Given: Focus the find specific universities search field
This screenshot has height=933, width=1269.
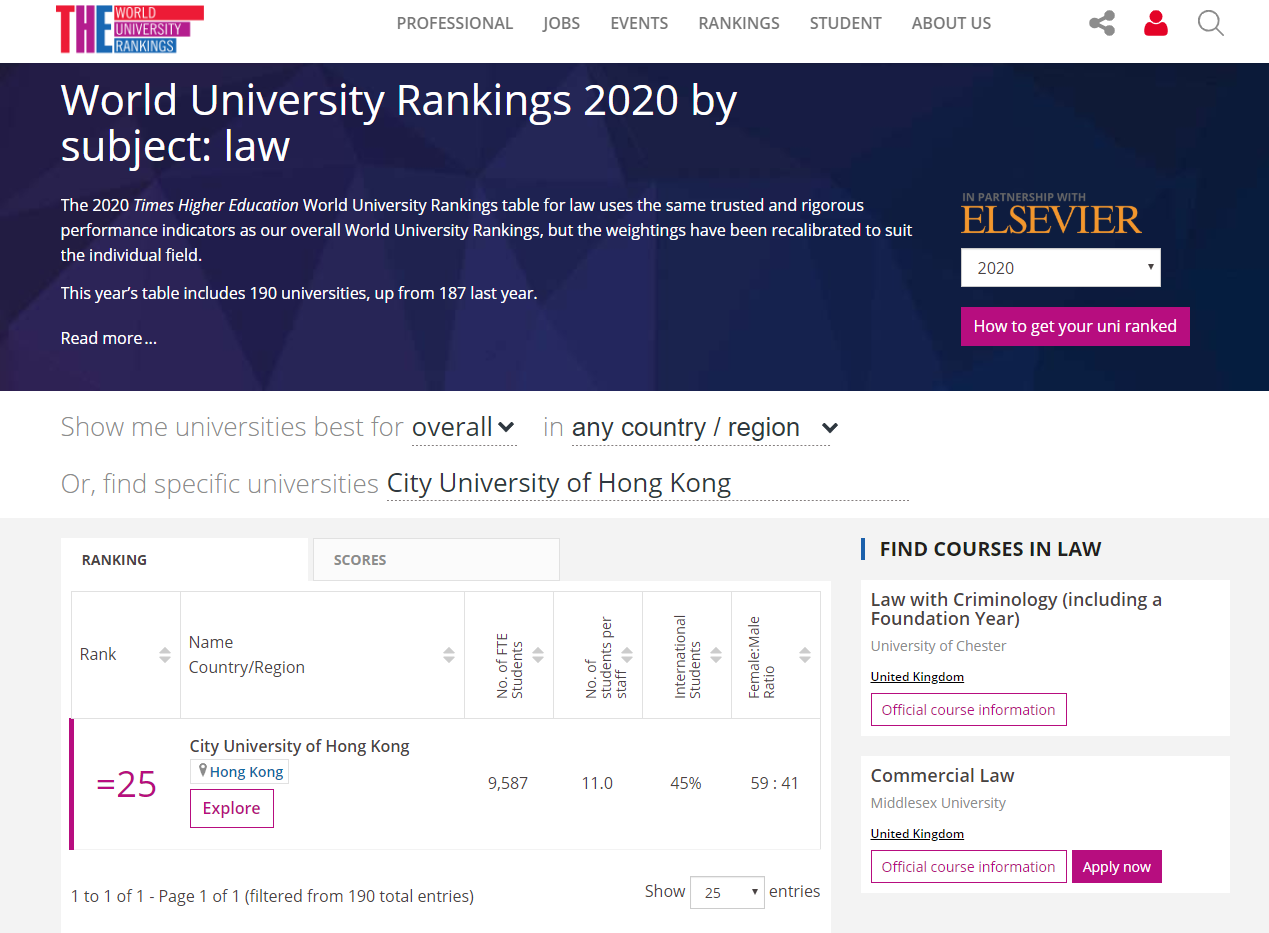Looking at the screenshot, I should pyautogui.click(x=648, y=484).
